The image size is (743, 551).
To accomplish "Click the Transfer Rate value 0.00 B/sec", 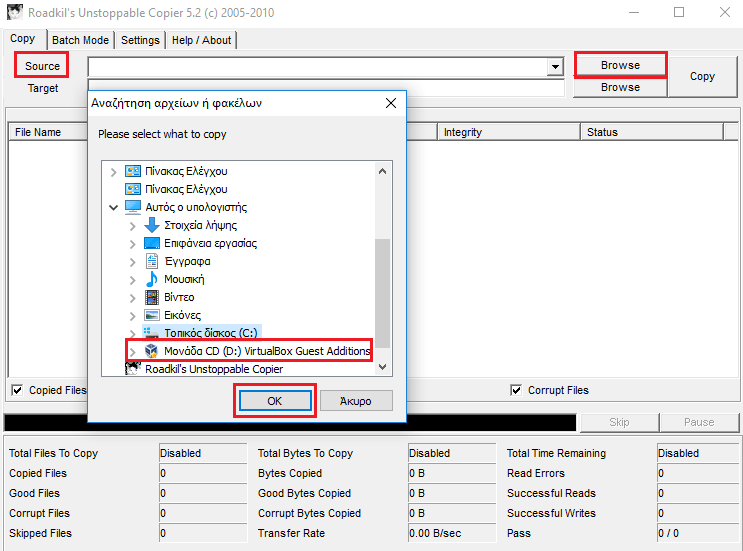I will tap(452, 533).
